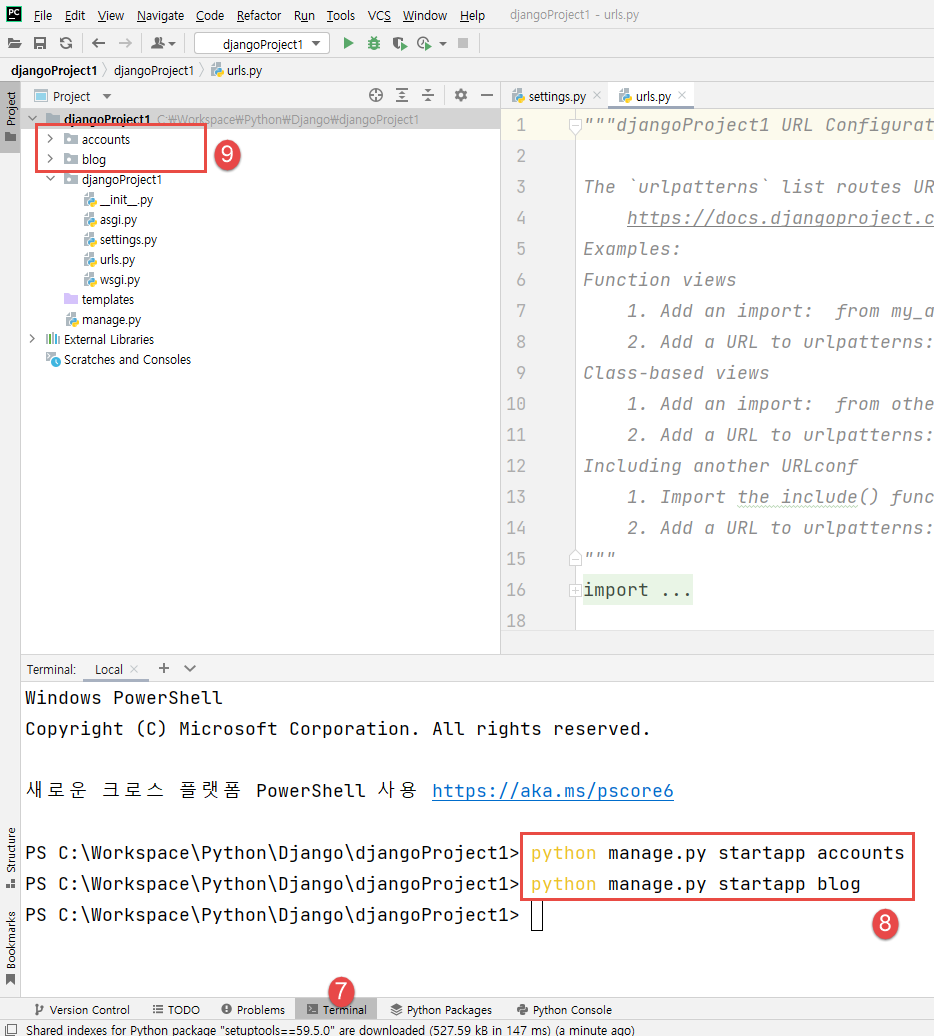Open the VCS menu
The height and width of the screenshot is (1036, 934).
pyautogui.click(x=379, y=15)
